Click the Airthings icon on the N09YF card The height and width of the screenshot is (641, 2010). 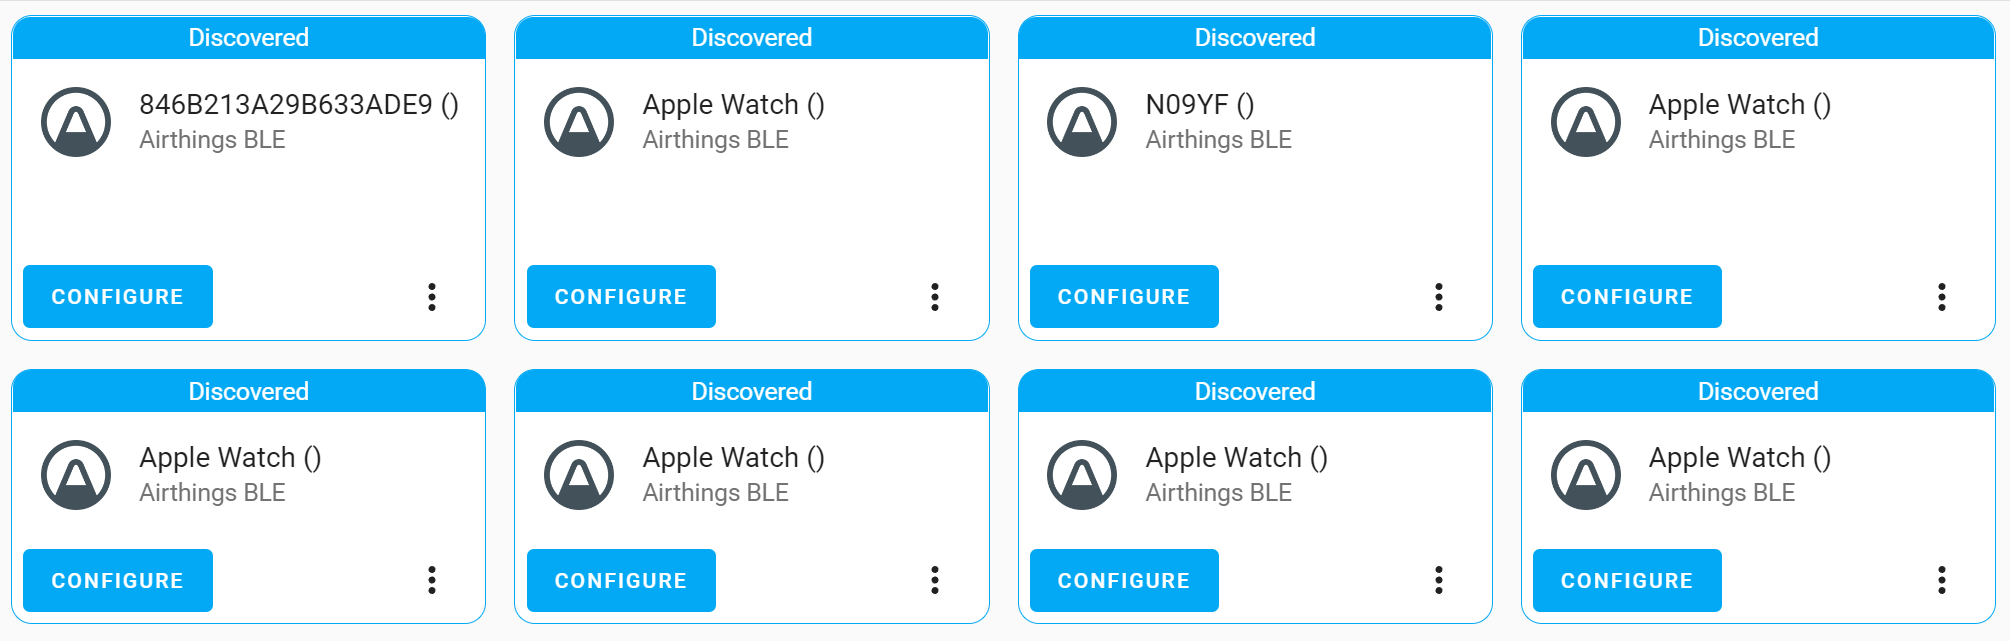coord(1081,120)
